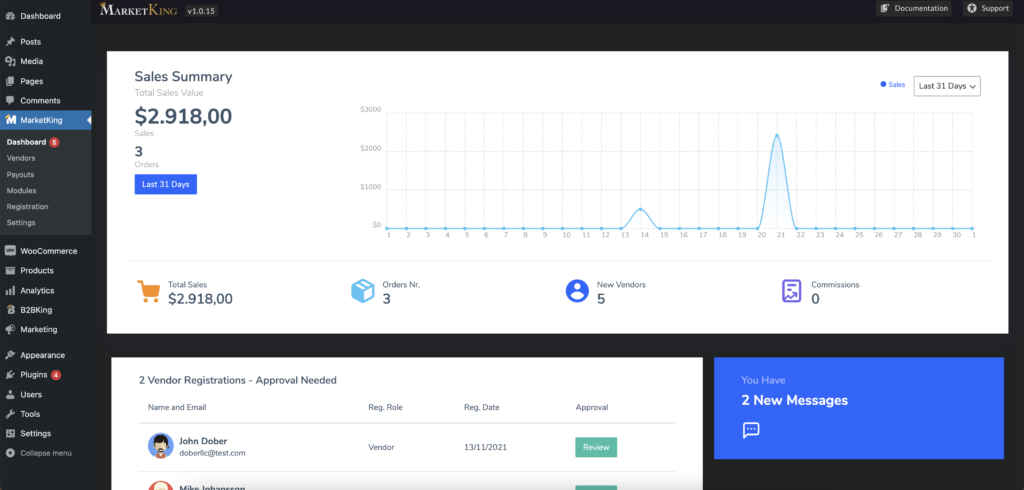
Task: Click the B2BKing sidebar icon
Action: click(x=10, y=310)
